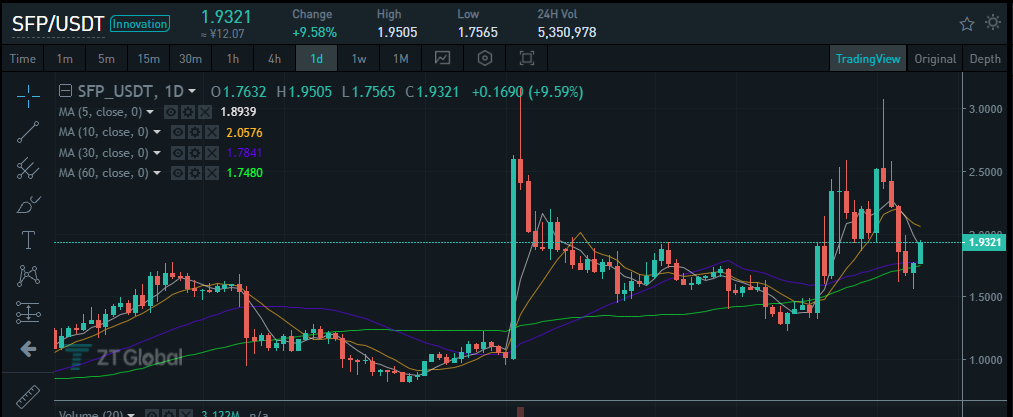Screen dimensions: 1013x417
Task: Open the Depth chart view
Action: coord(985,59)
